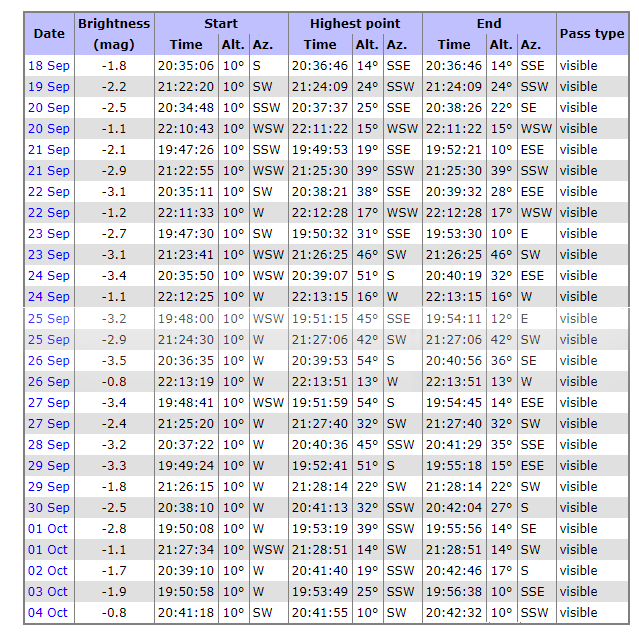
Task: Follow 29 Sep link with brightness -3.3
Action: pos(48,466)
